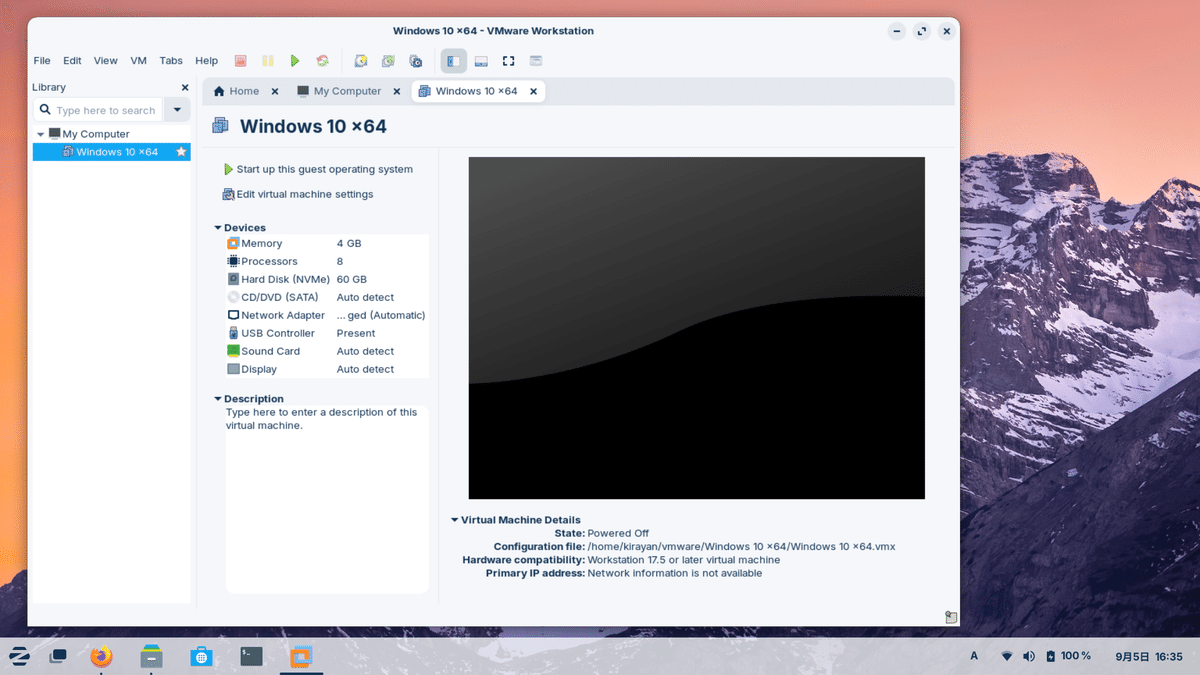This screenshot has height=675, width=1200.
Task: Open the Edit menu
Action: pyautogui.click(x=72, y=61)
